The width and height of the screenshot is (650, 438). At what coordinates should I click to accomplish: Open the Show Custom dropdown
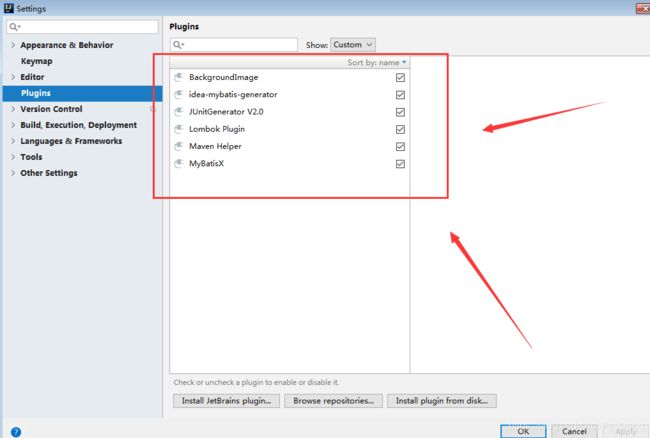(353, 45)
